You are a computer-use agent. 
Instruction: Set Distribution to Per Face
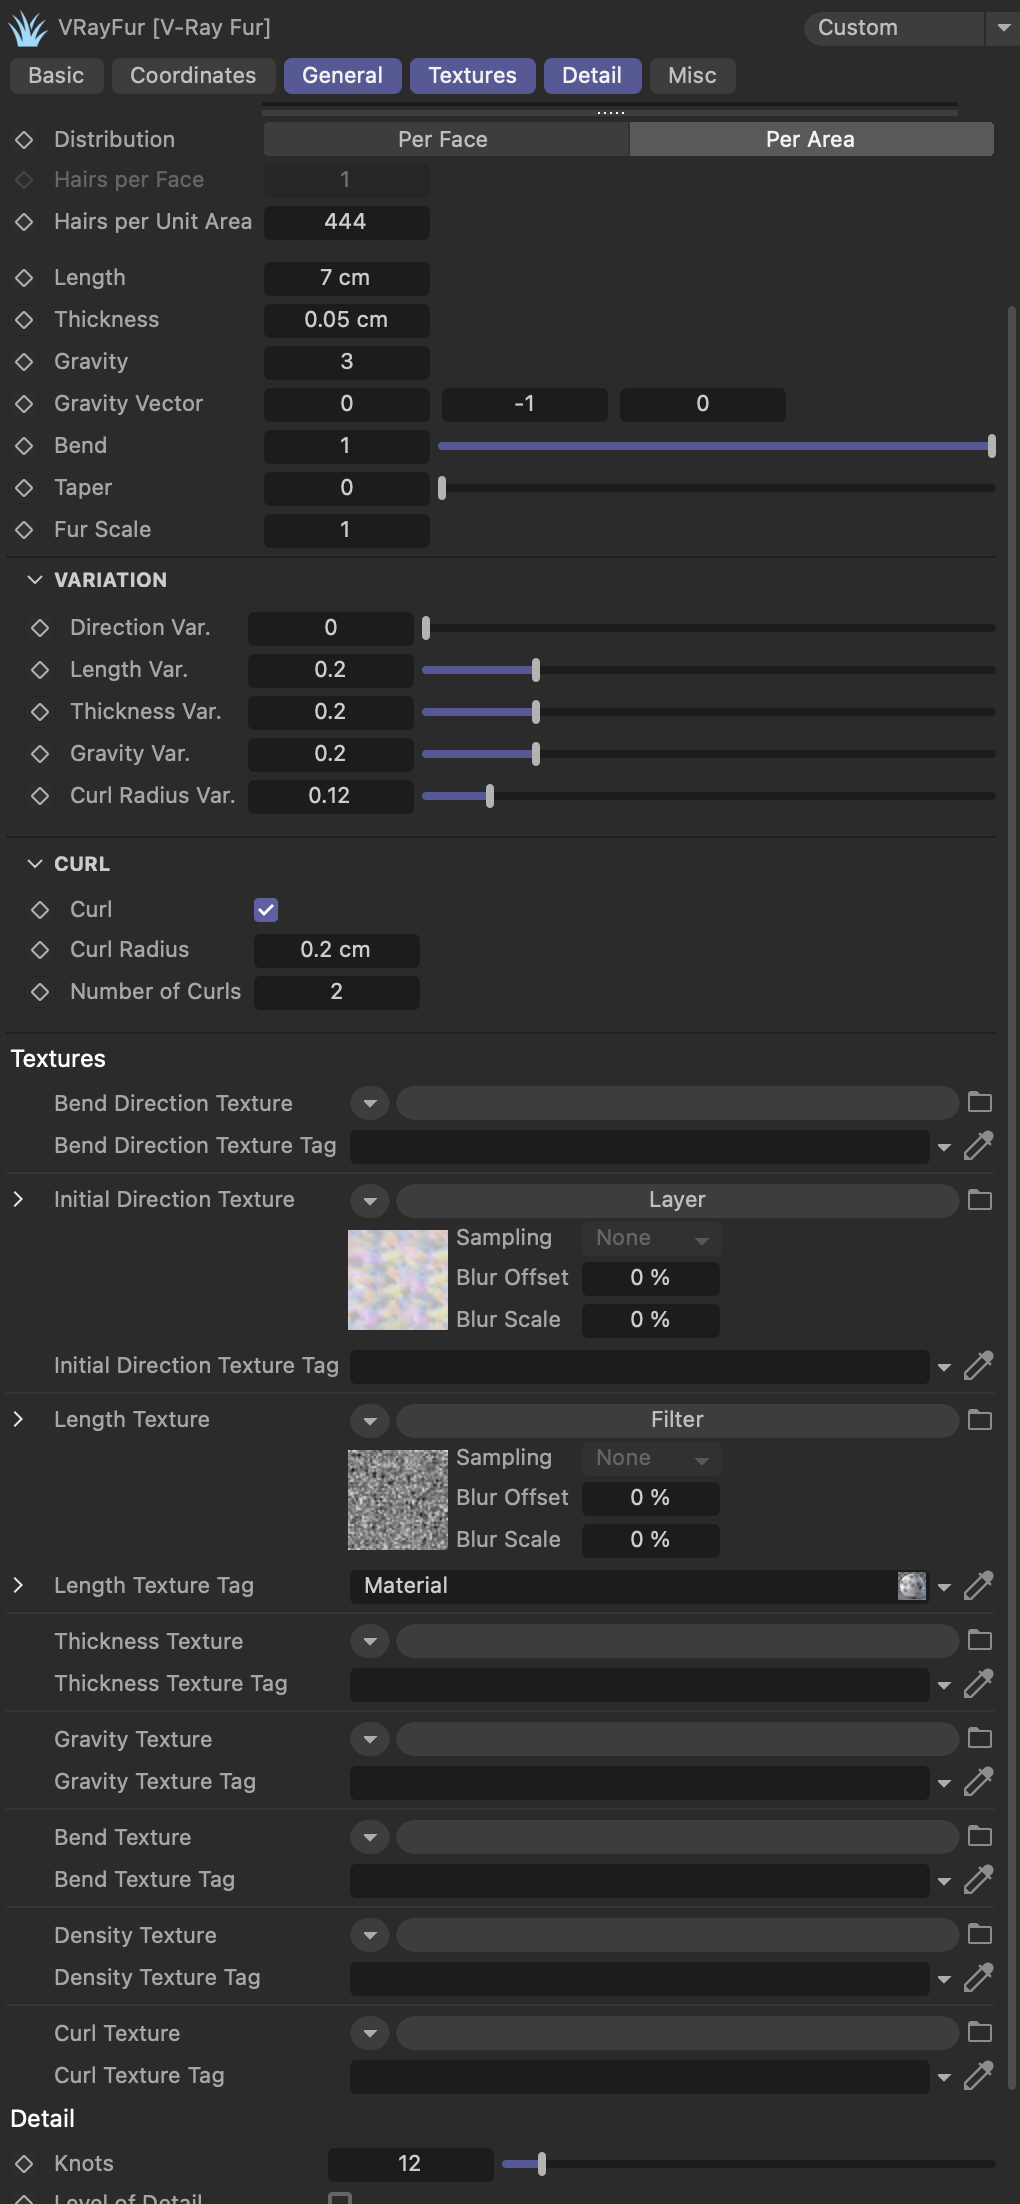click(443, 139)
